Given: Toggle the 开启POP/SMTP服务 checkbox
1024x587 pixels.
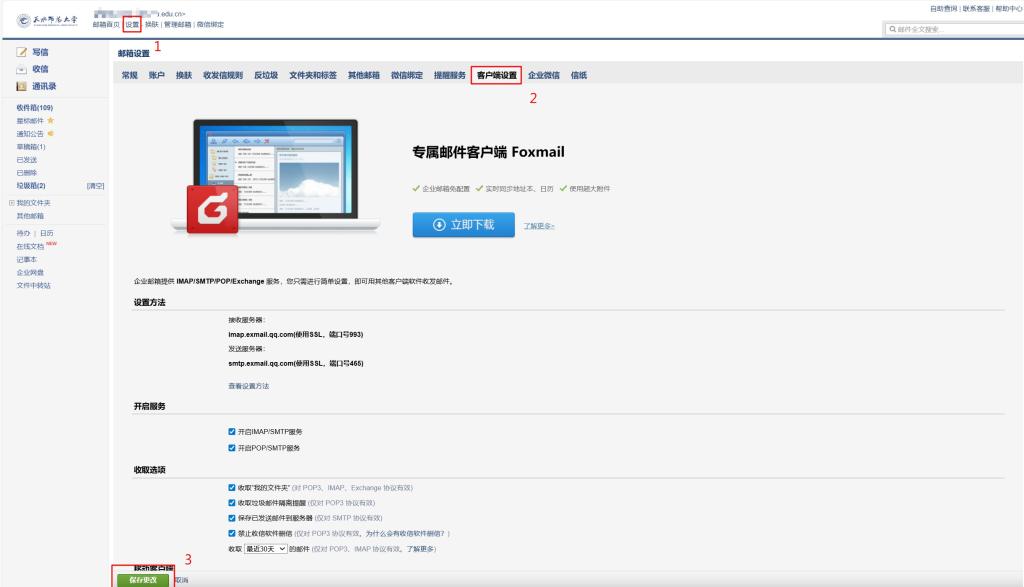Looking at the screenshot, I should pos(232,448).
